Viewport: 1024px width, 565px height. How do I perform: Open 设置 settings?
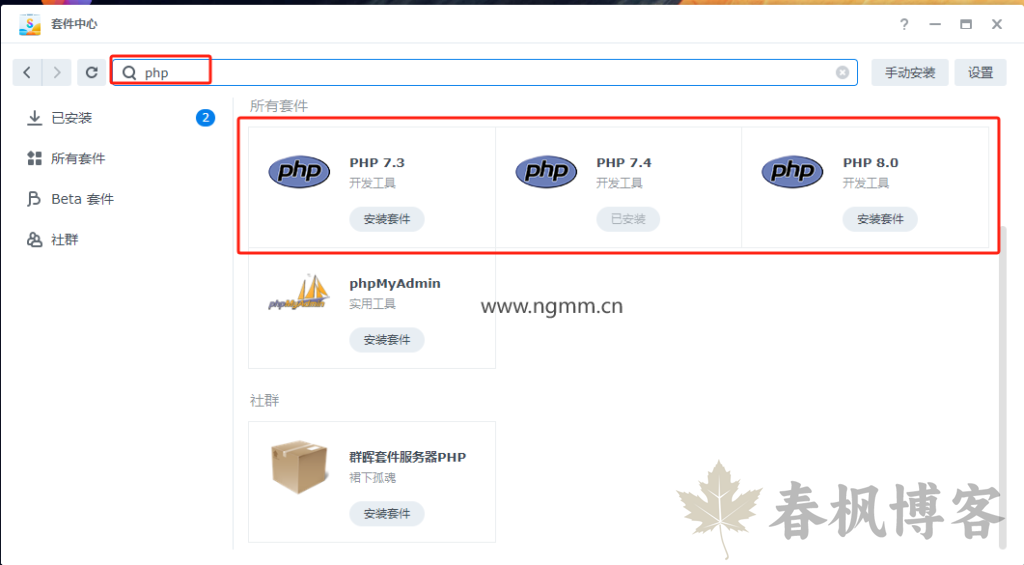(x=980, y=73)
